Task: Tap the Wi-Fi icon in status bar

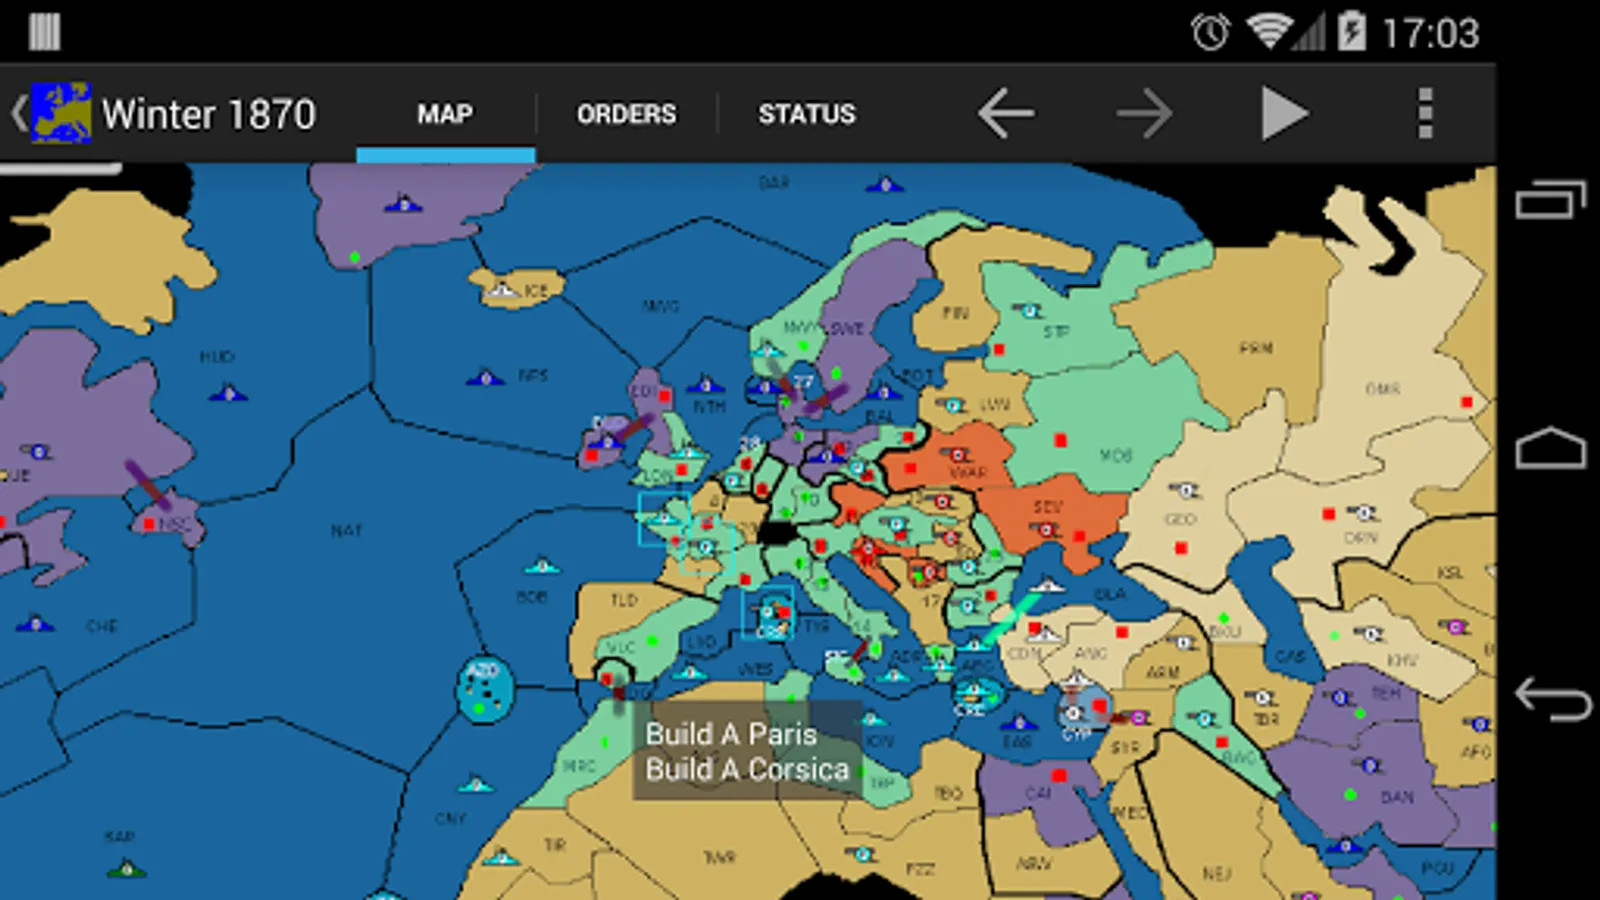Action: (1270, 32)
